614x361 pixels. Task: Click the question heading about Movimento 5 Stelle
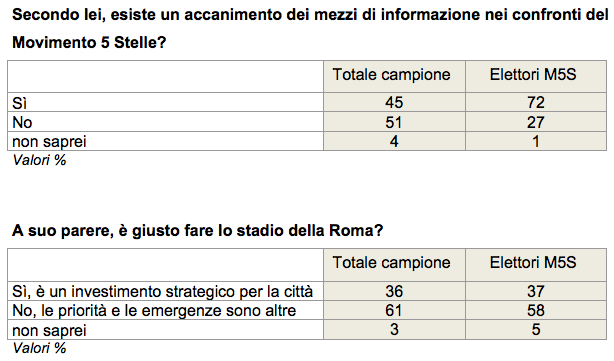pyautogui.click(x=310, y=28)
